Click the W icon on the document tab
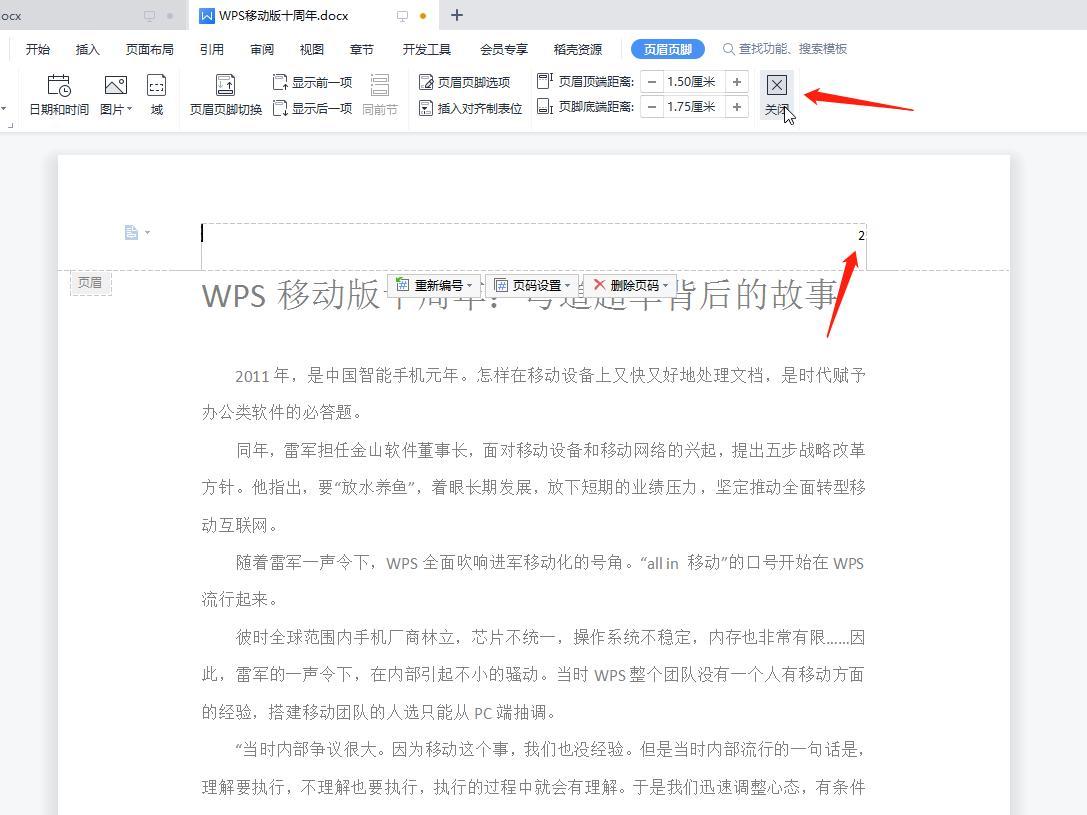This screenshot has height=815, width=1087. point(206,15)
